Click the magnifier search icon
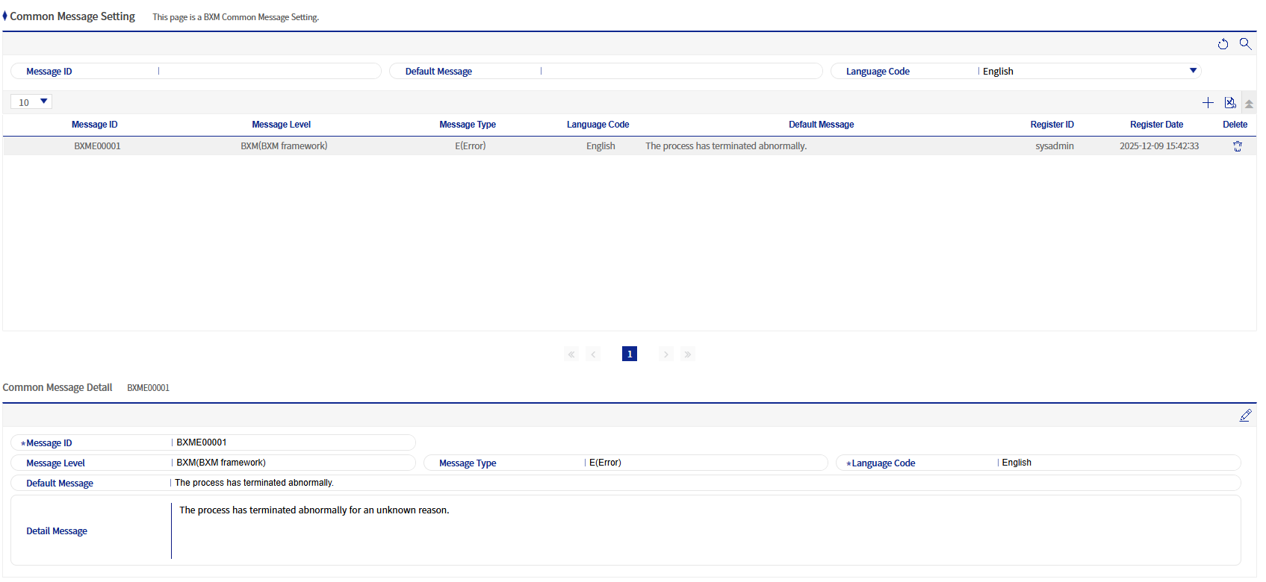This screenshot has height=582, width=1266. tap(1245, 44)
